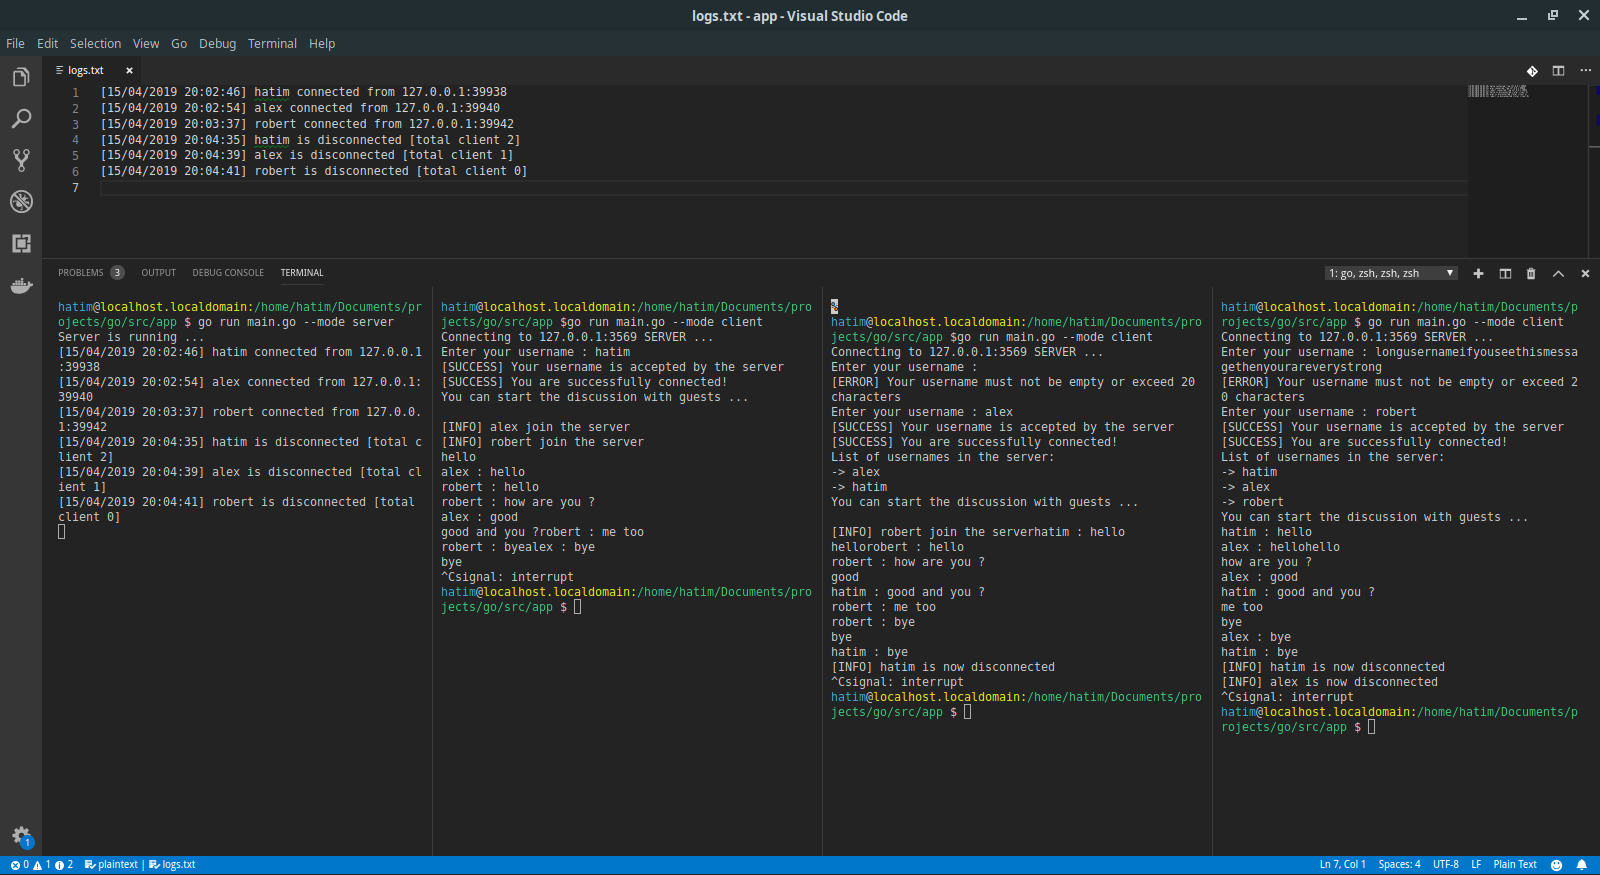Click line number 4 in gutter
The height and width of the screenshot is (875, 1600).
pos(75,140)
